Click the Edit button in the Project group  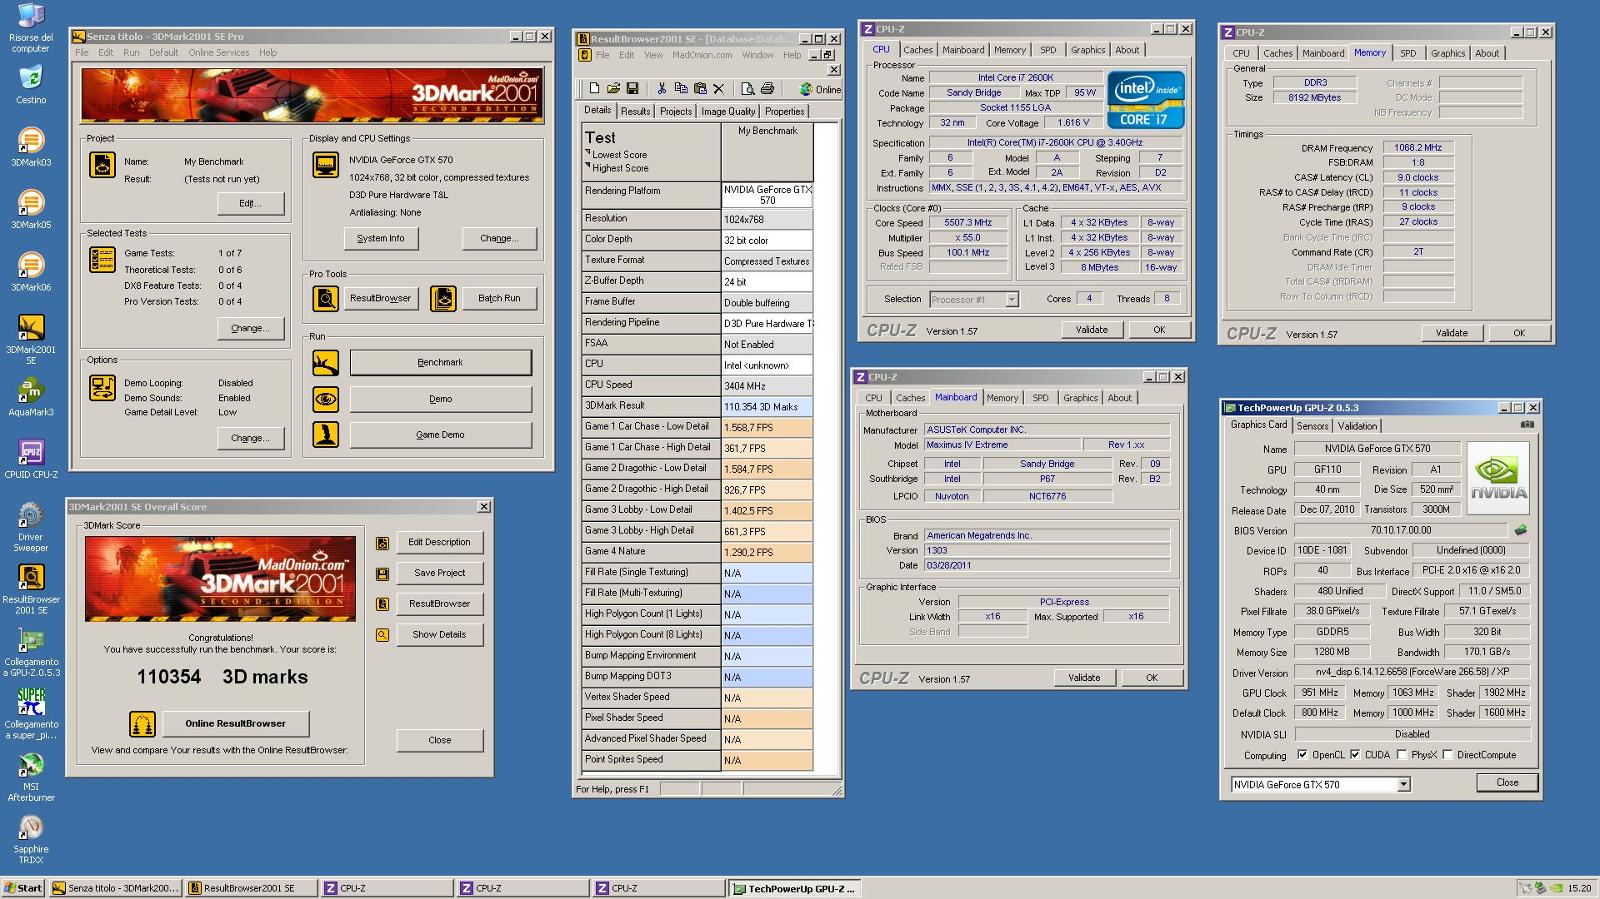coord(250,203)
